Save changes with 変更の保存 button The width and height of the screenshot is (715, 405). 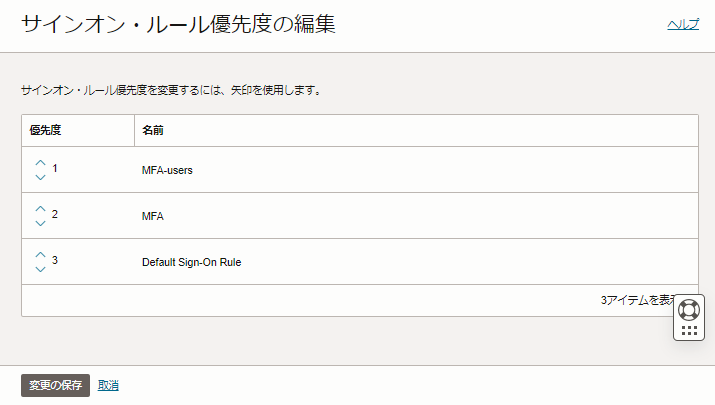pyautogui.click(x=56, y=386)
